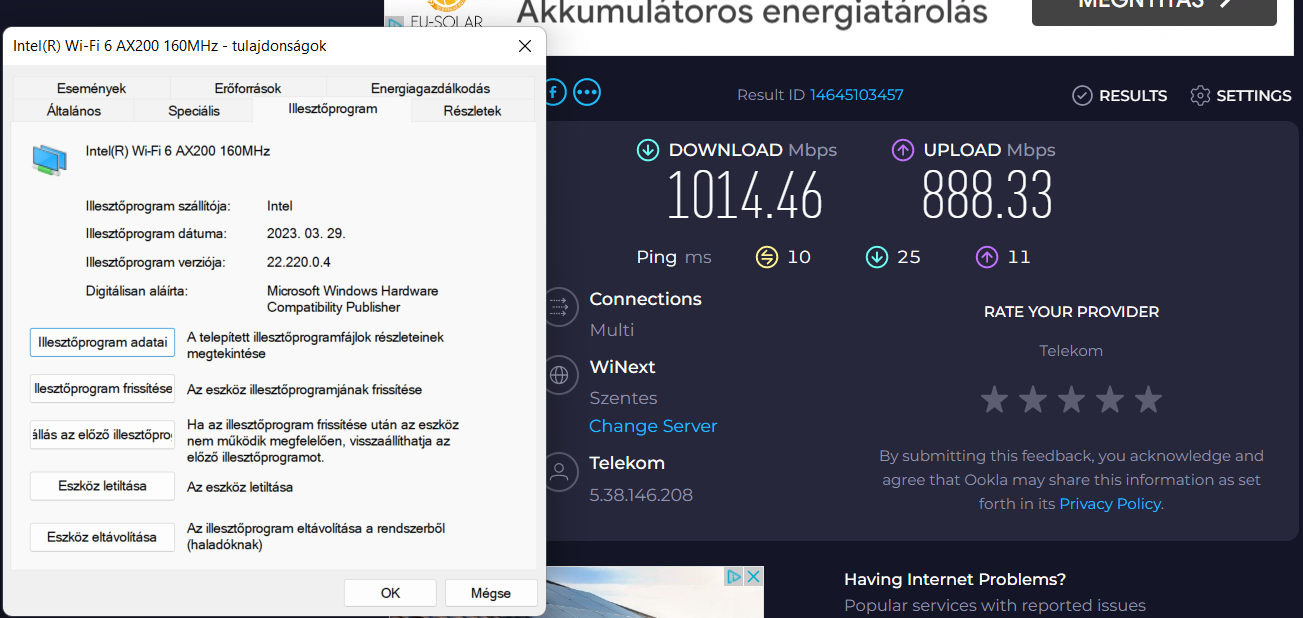Click the user icon beside Telekom
The width and height of the screenshot is (1303, 618).
coord(559,470)
